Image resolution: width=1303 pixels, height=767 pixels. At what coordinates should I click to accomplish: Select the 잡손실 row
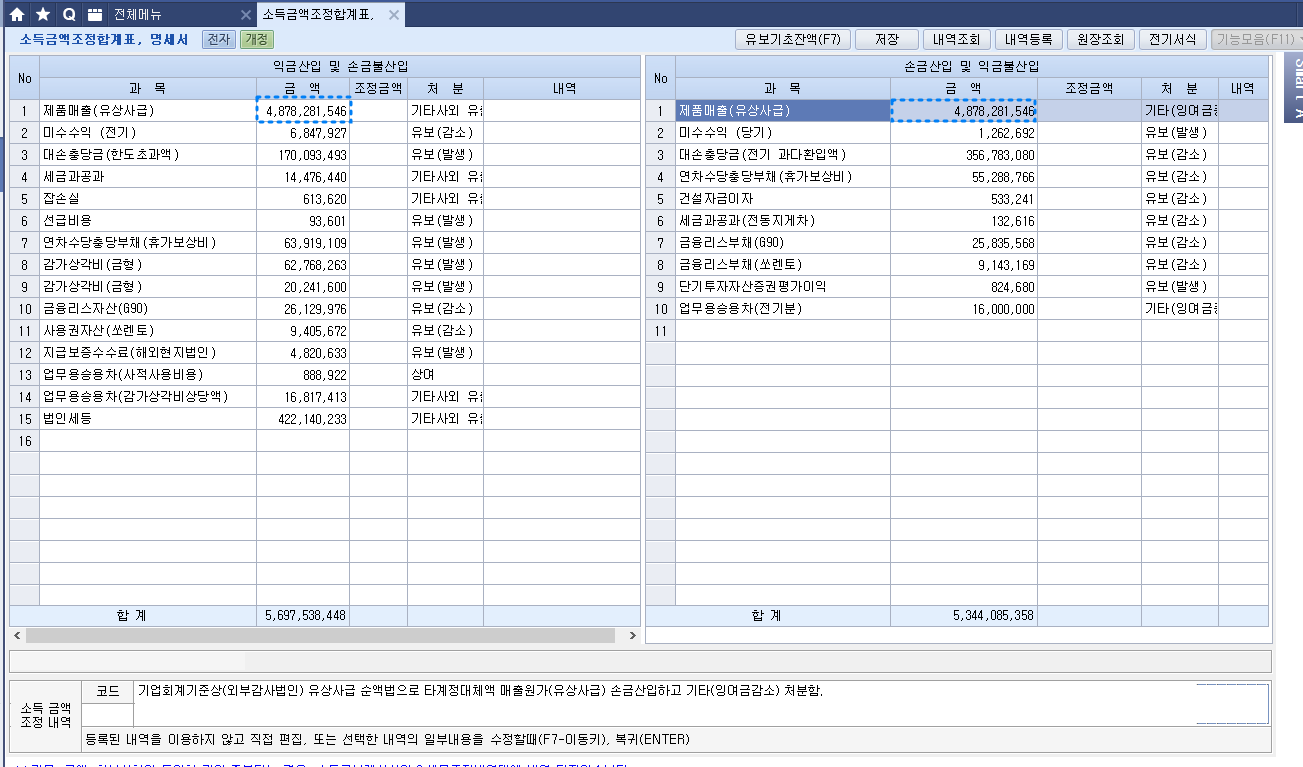coord(325,199)
